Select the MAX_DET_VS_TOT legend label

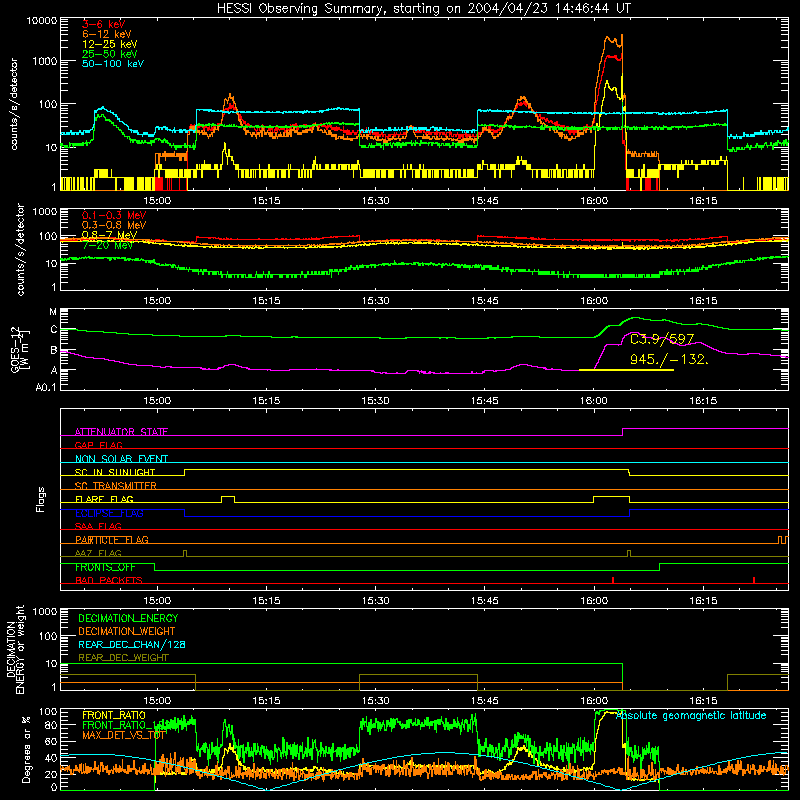point(124,735)
